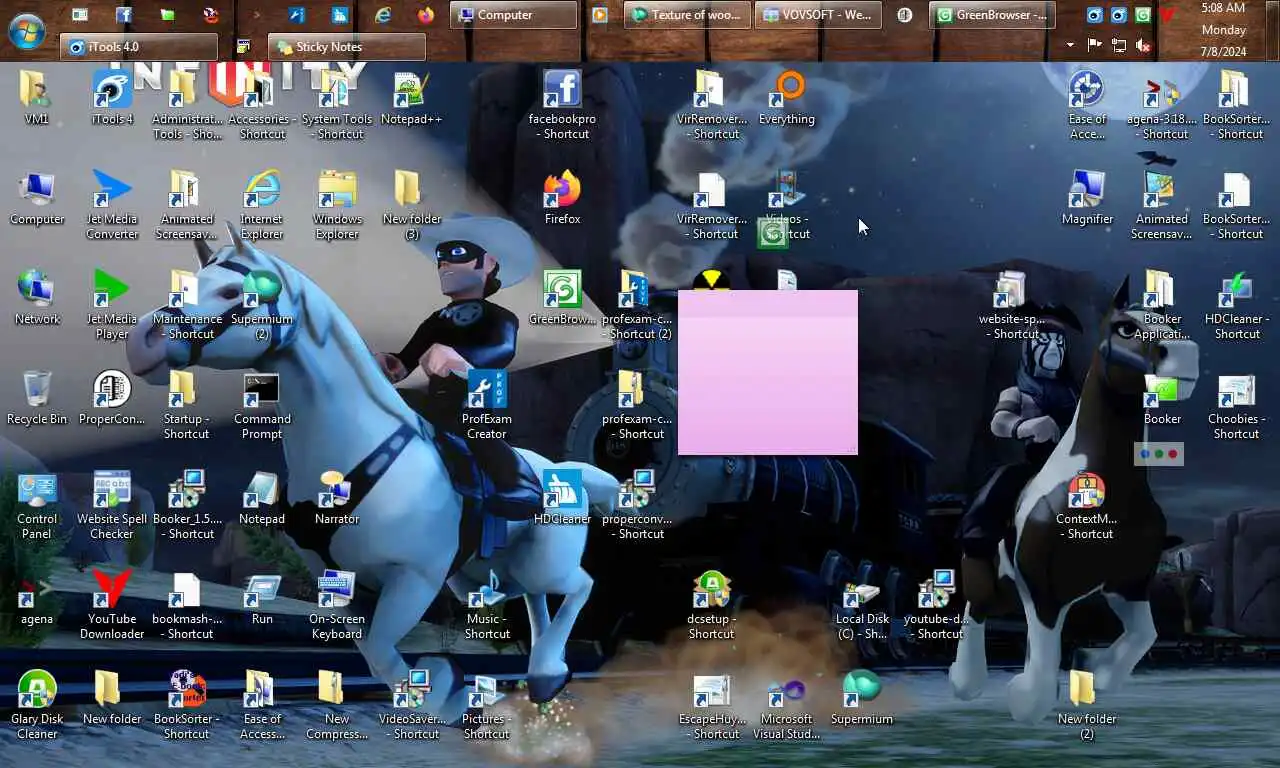The width and height of the screenshot is (1280, 768).
Task: Open the Internet Explorer desktop icon
Action: [262, 205]
